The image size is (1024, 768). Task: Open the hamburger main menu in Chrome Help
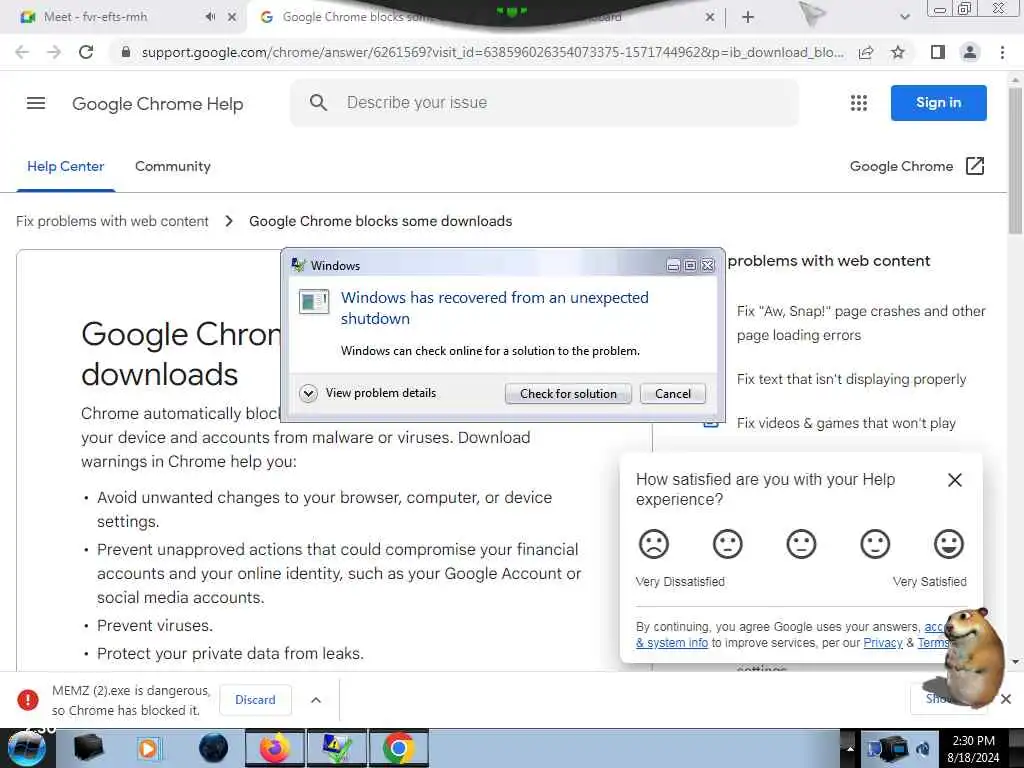tap(36, 103)
